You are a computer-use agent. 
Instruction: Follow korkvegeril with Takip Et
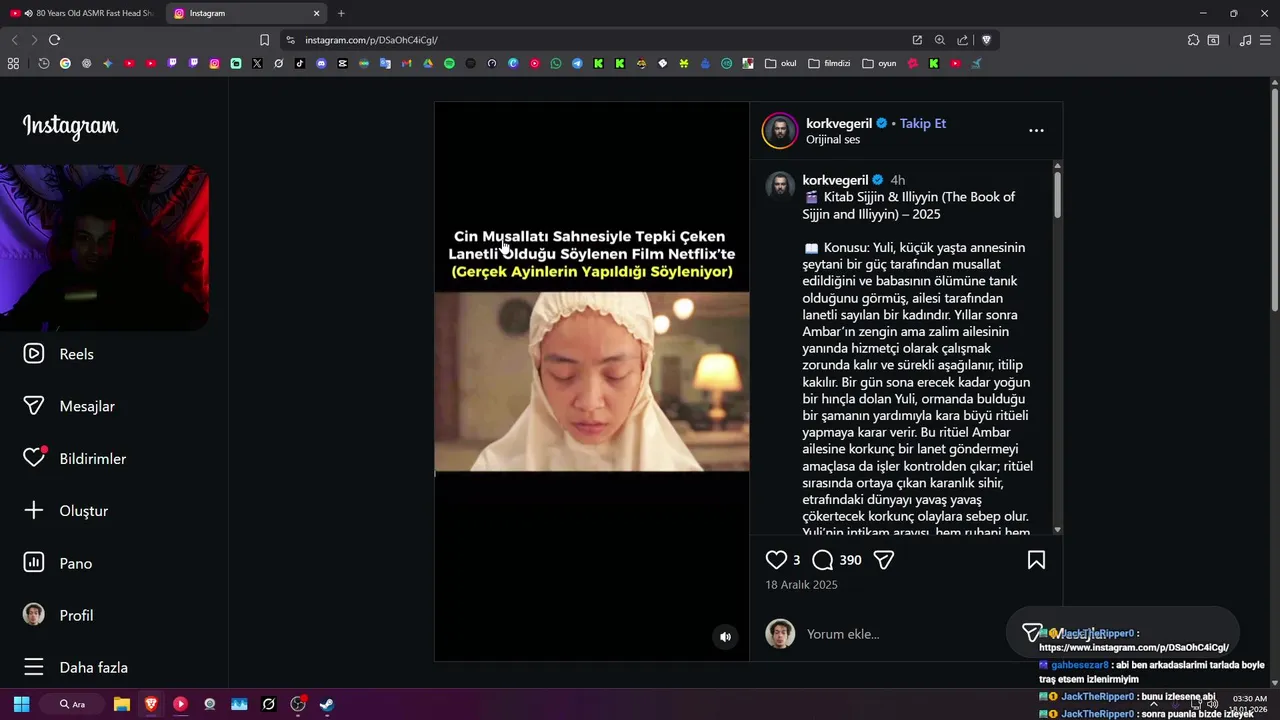pos(922,123)
